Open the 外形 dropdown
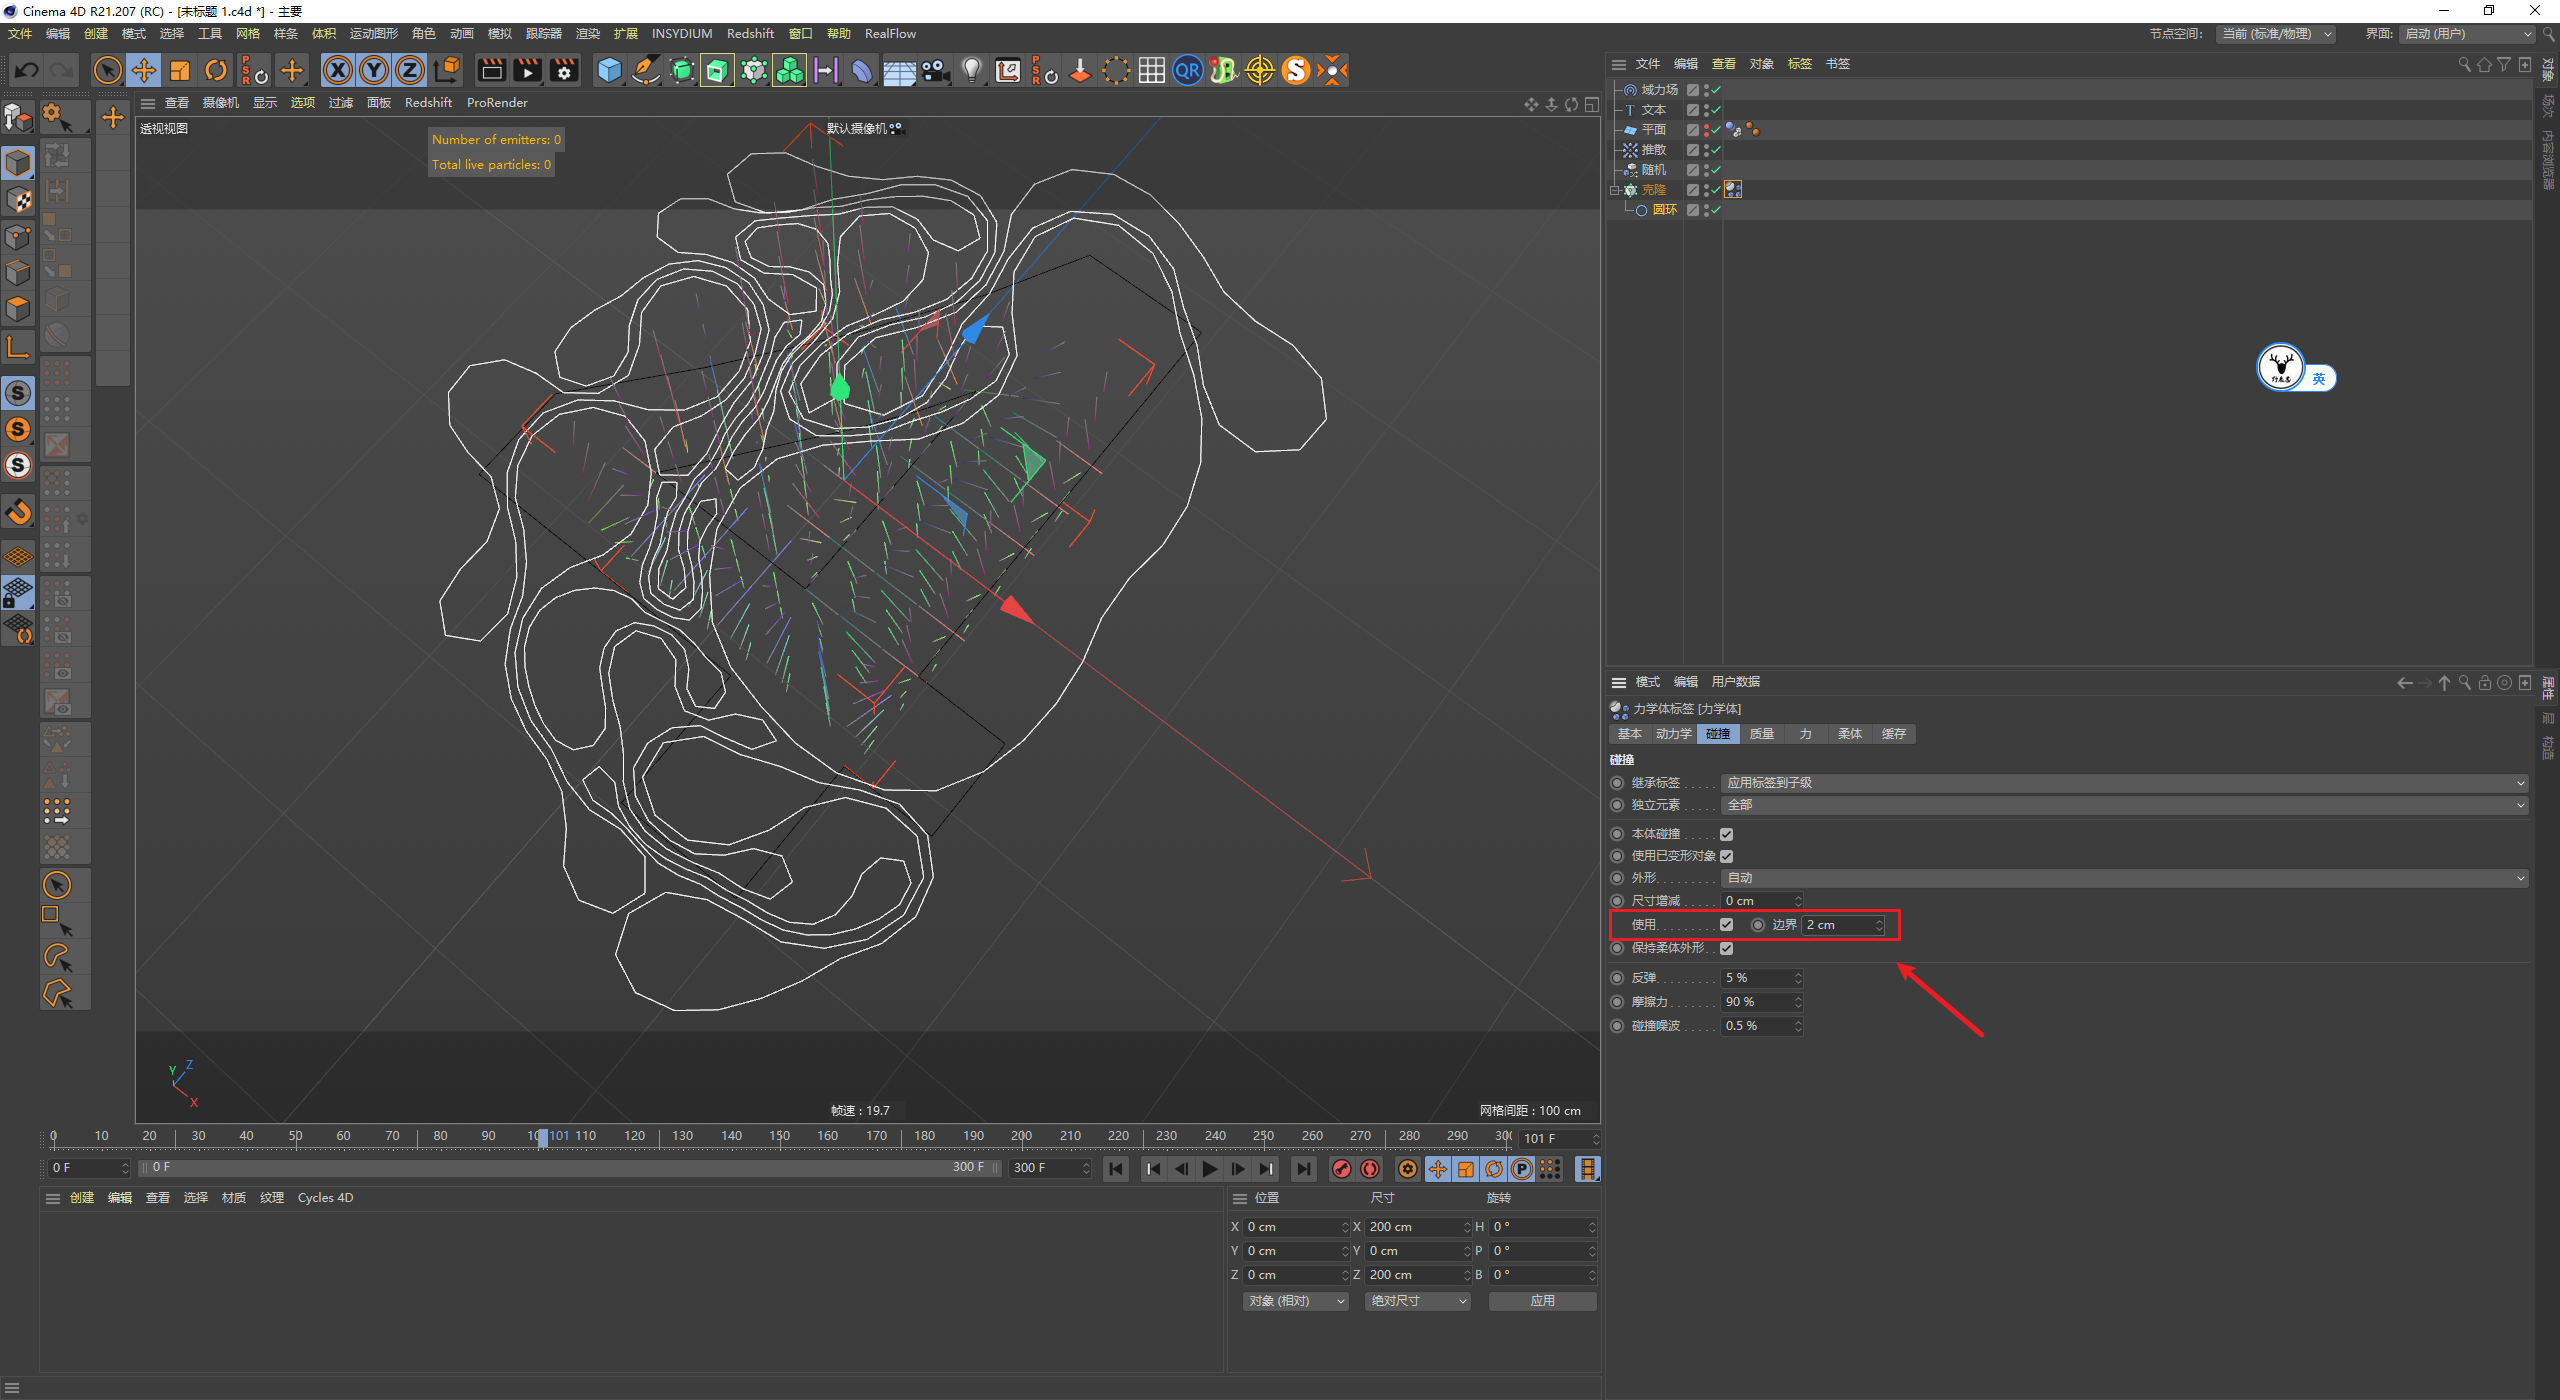The height and width of the screenshot is (1400, 2560). 2123,878
